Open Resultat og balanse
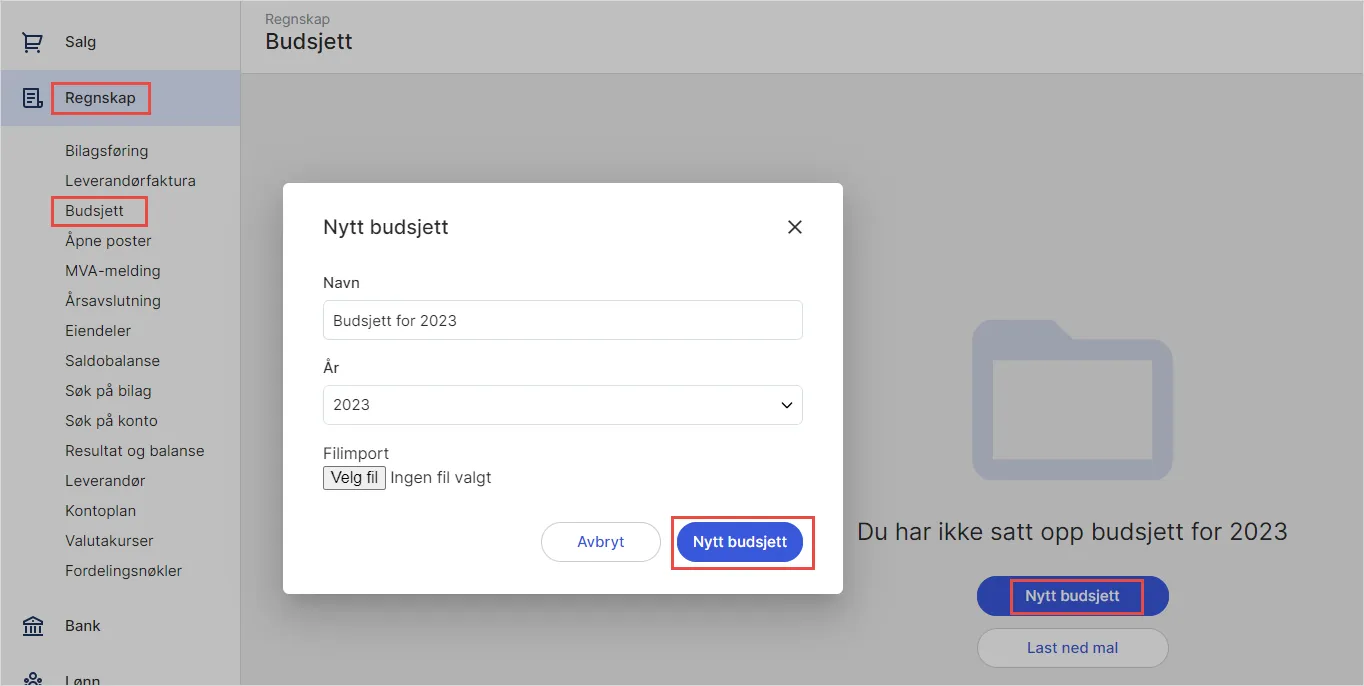This screenshot has height=686, width=1364. (137, 450)
